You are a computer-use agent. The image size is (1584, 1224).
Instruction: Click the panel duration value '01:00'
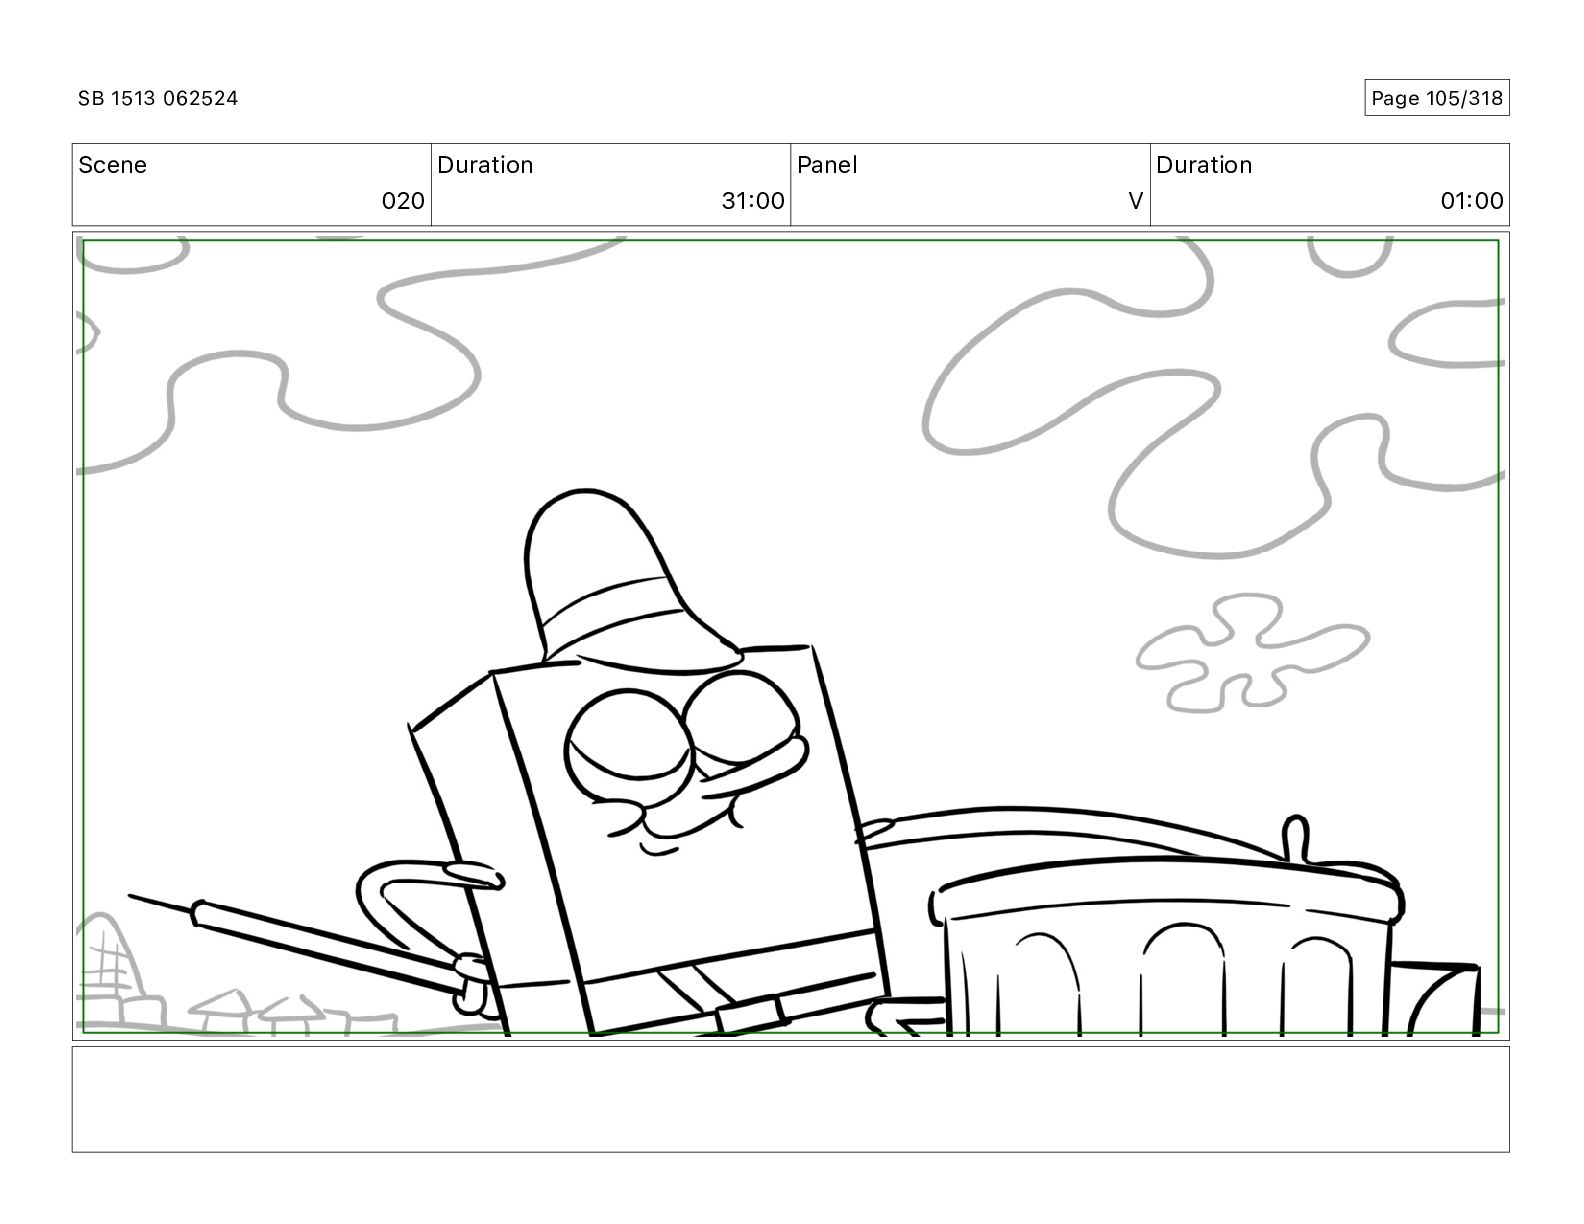(1472, 201)
